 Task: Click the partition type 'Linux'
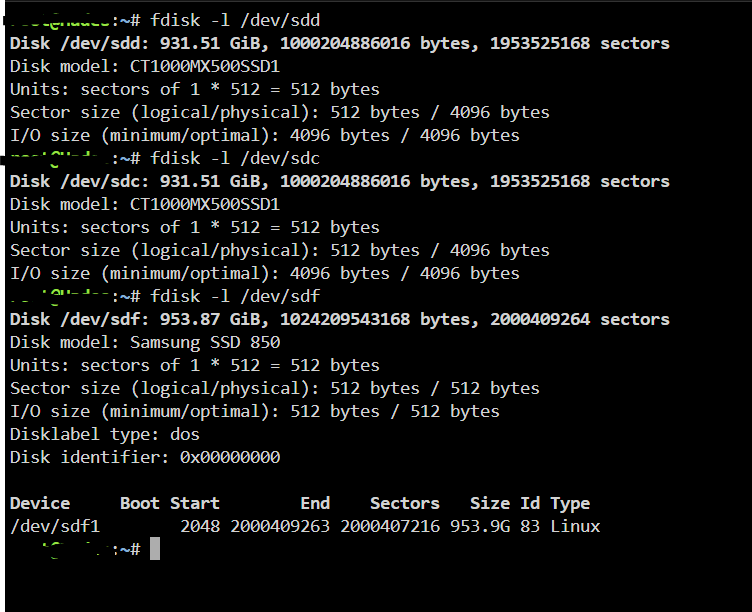tap(575, 527)
